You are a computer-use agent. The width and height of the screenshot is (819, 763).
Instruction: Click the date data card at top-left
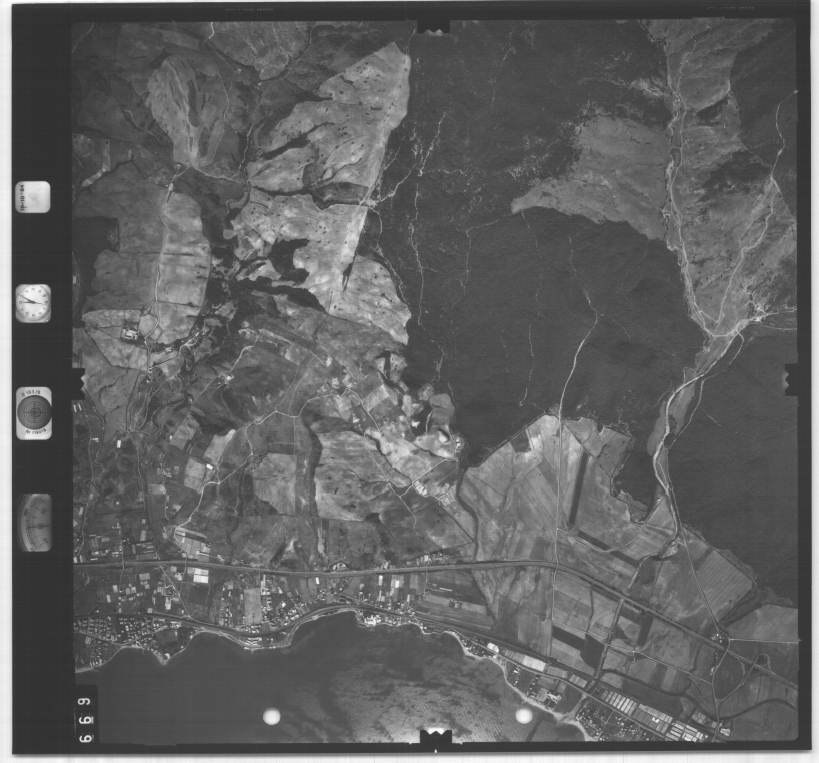click(x=32, y=197)
